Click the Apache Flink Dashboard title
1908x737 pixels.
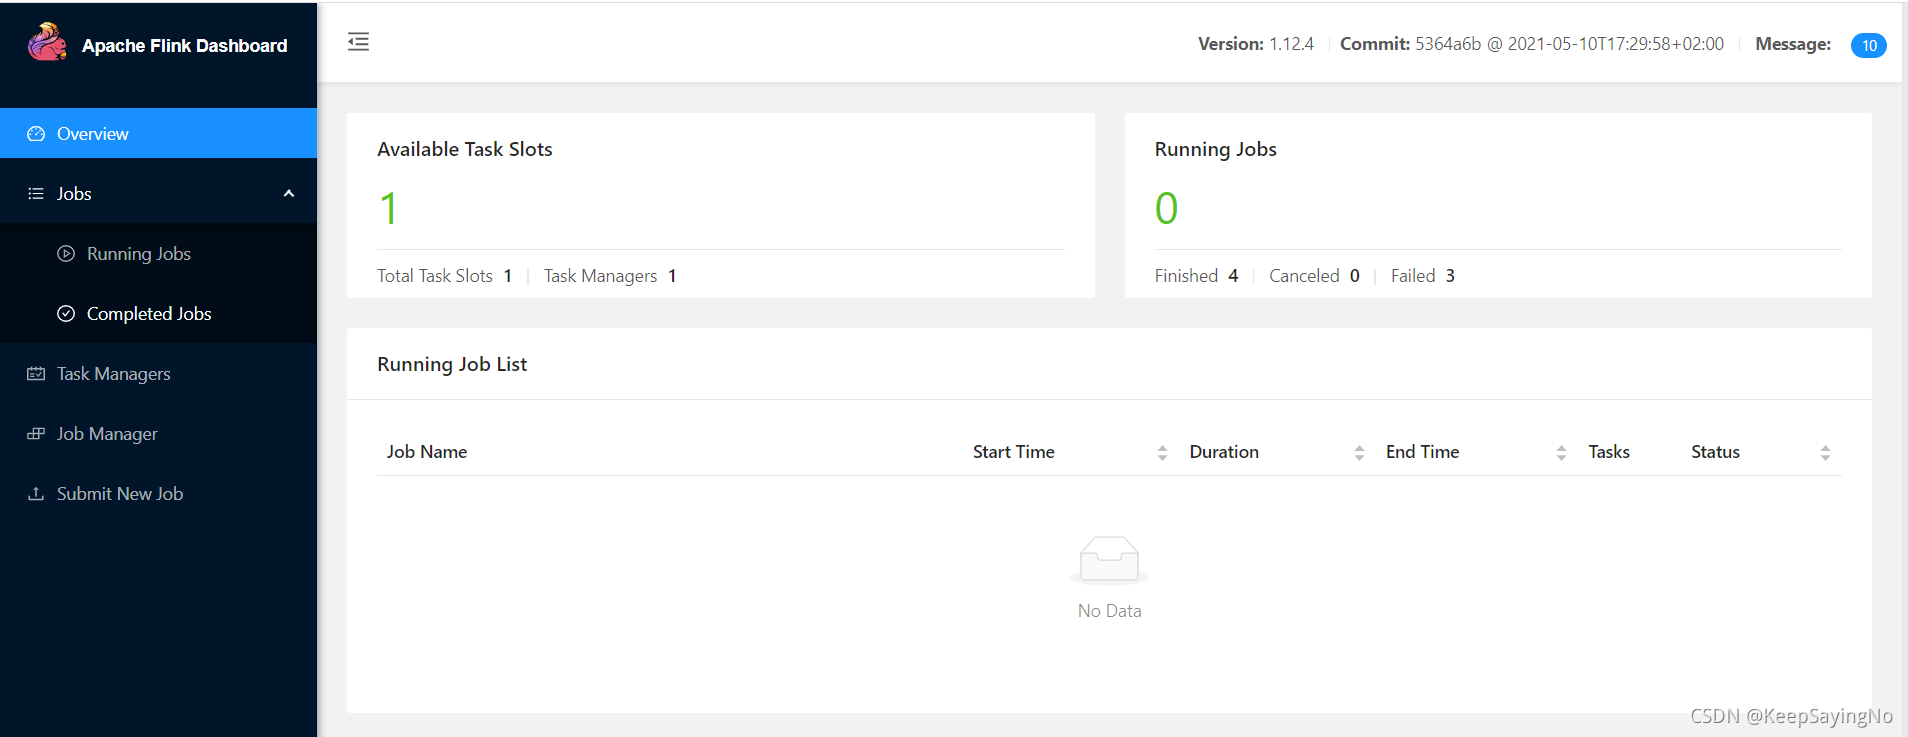point(185,46)
